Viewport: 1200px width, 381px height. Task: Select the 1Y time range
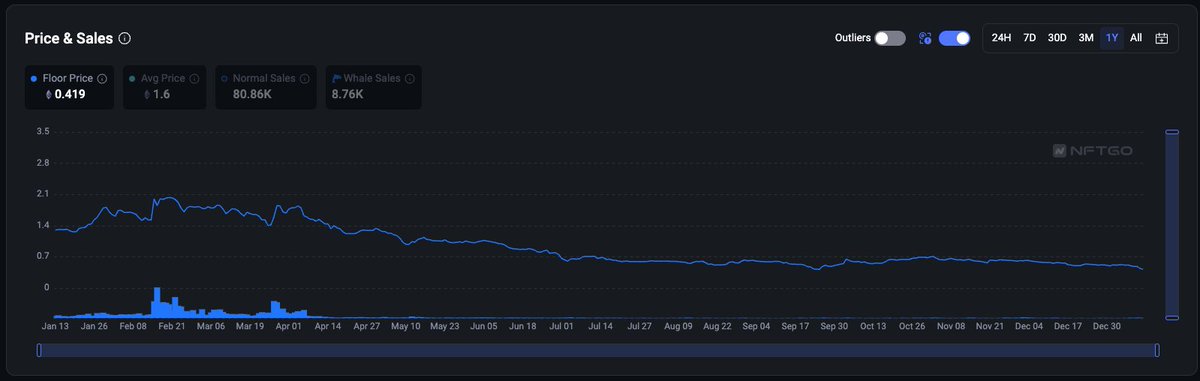coord(1112,38)
